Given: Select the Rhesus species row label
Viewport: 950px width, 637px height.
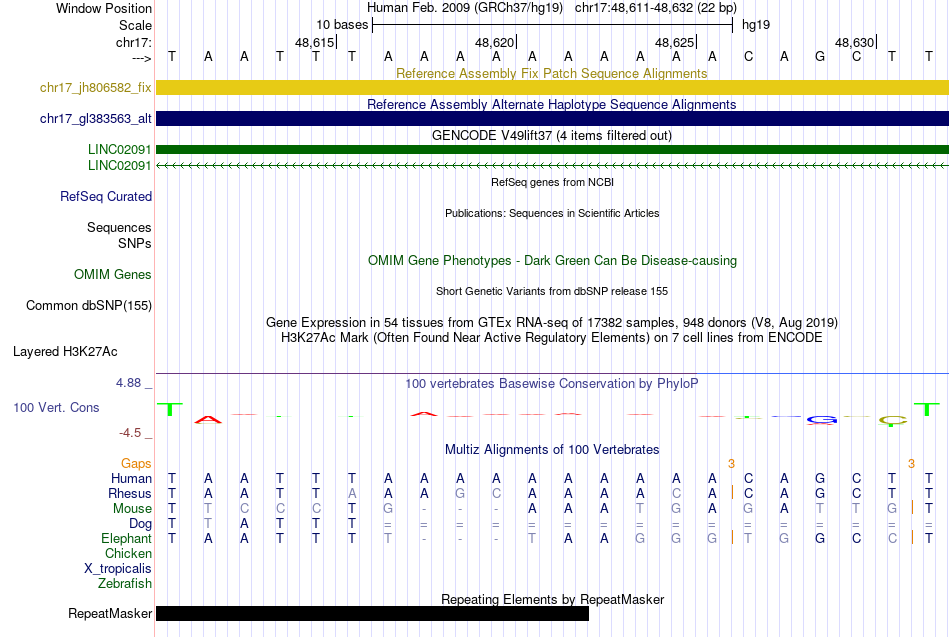Looking at the screenshot, I should [x=130, y=494].
